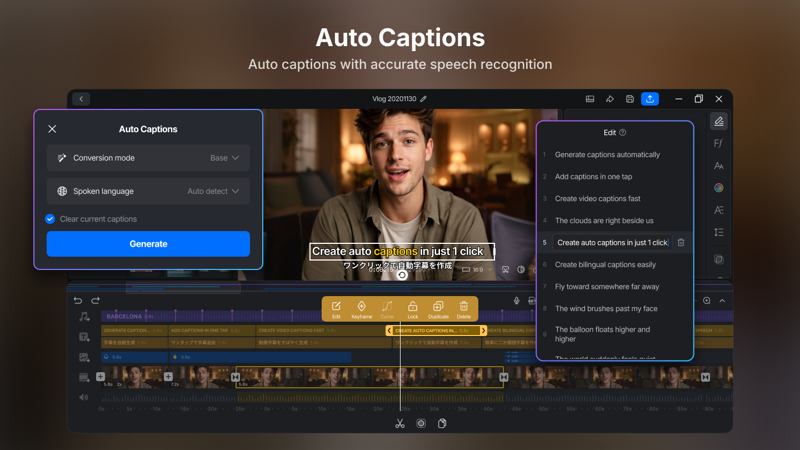
Task: Open the Conversion mode Base dropdown
Action: 148,158
